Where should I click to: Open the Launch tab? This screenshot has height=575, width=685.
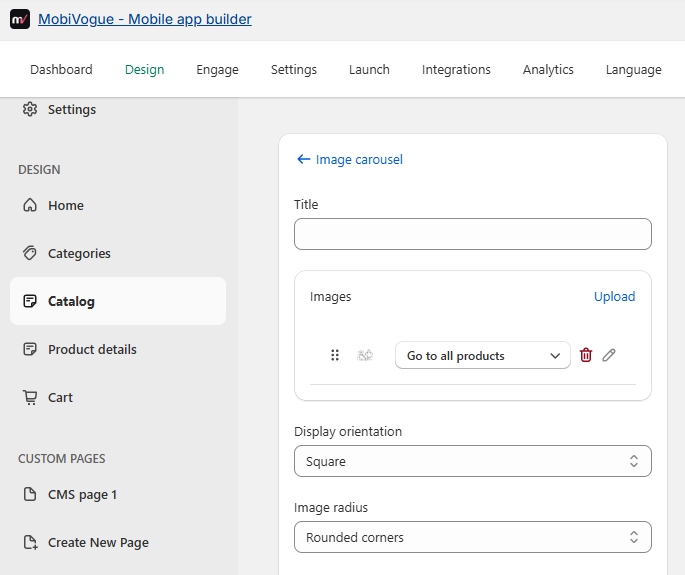369,69
